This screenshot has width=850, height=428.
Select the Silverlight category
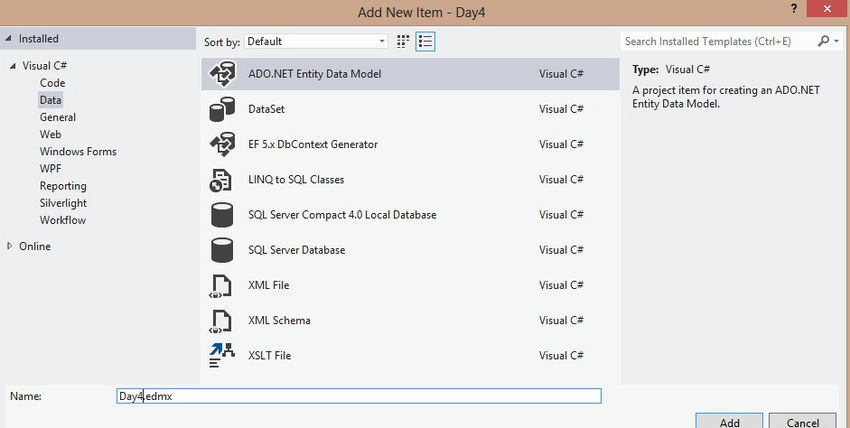pyautogui.click(x=63, y=203)
